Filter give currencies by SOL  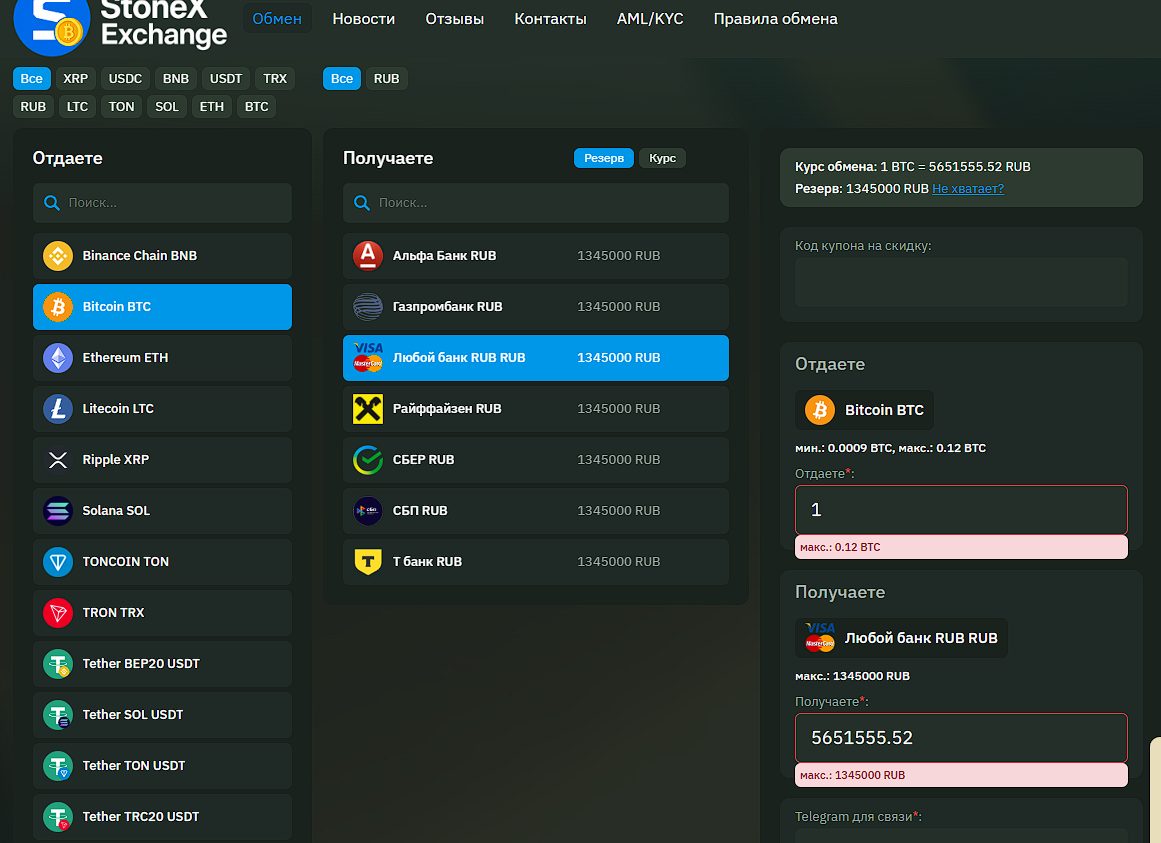click(x=167, y=107)
